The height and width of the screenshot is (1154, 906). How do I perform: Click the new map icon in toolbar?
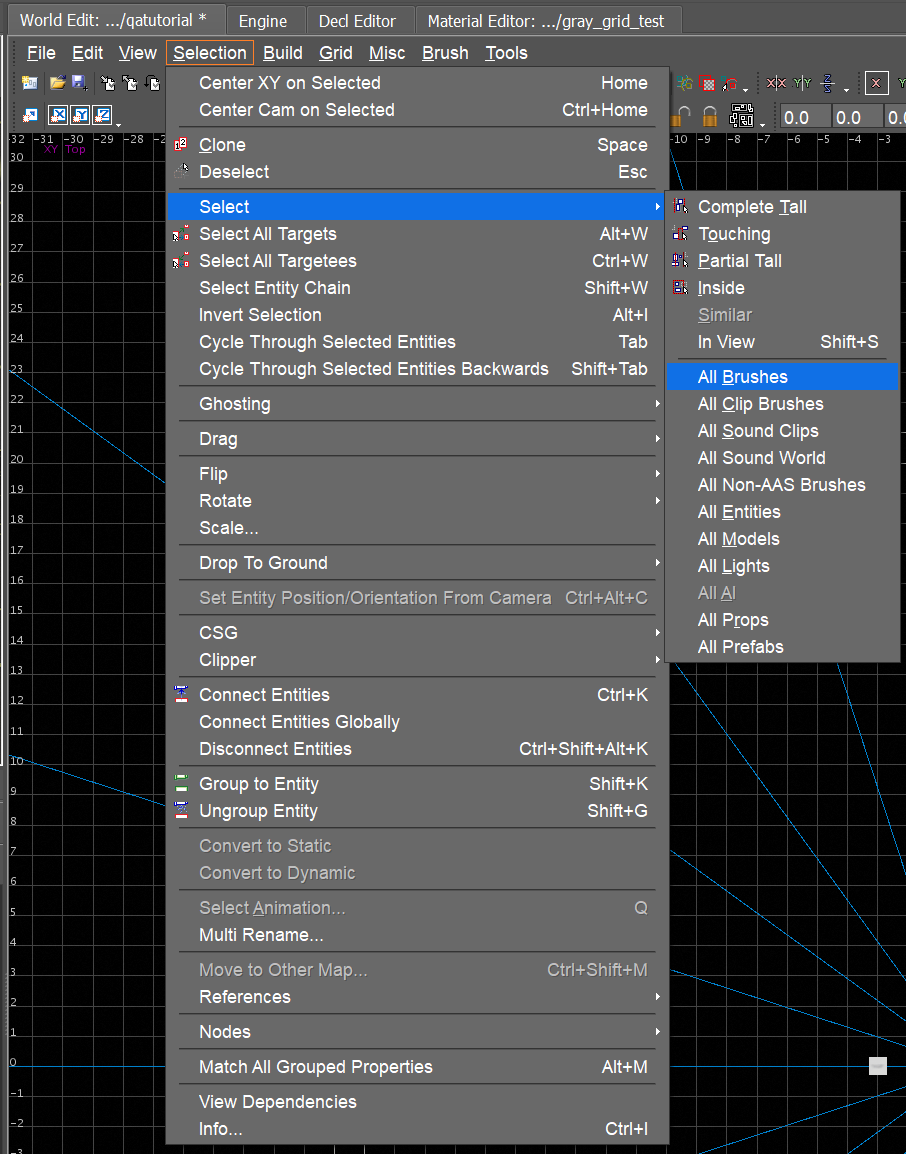pyautogui.click(x=30, y=83)
